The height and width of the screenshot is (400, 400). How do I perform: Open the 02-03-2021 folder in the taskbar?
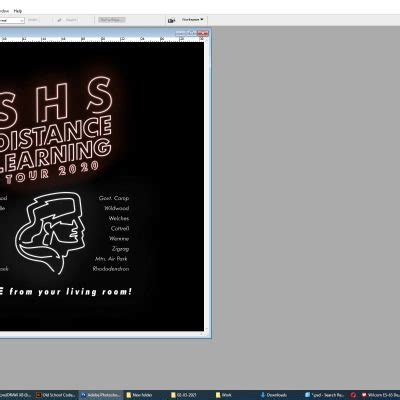coord(184,395)
